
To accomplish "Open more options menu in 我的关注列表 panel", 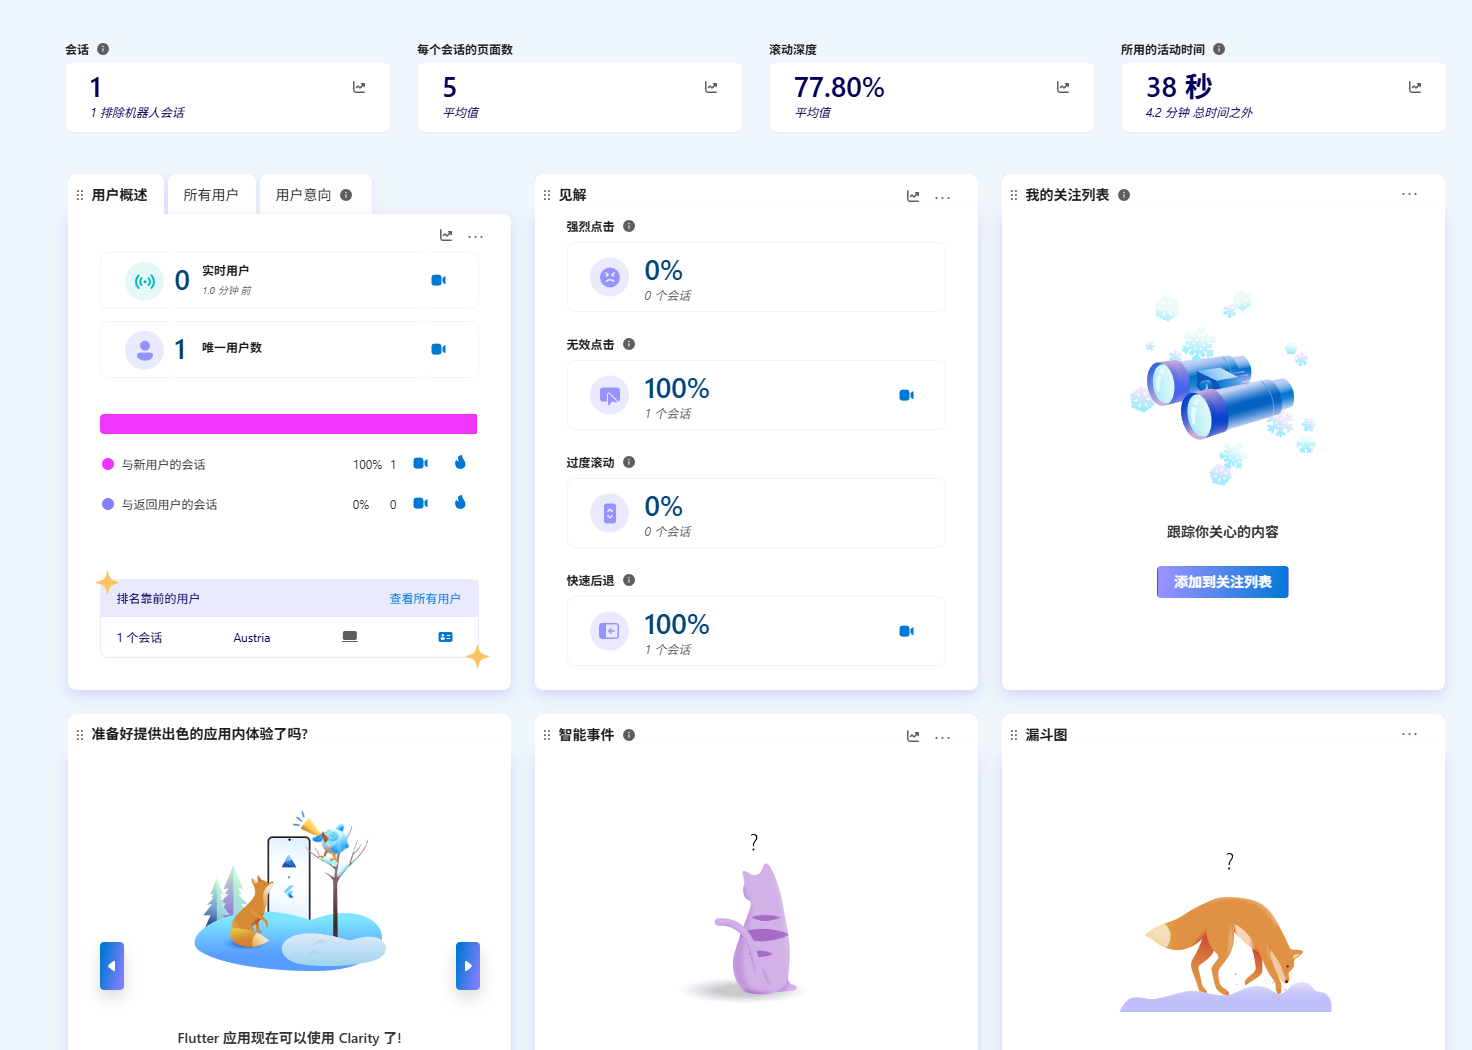I will (1409, 194).
